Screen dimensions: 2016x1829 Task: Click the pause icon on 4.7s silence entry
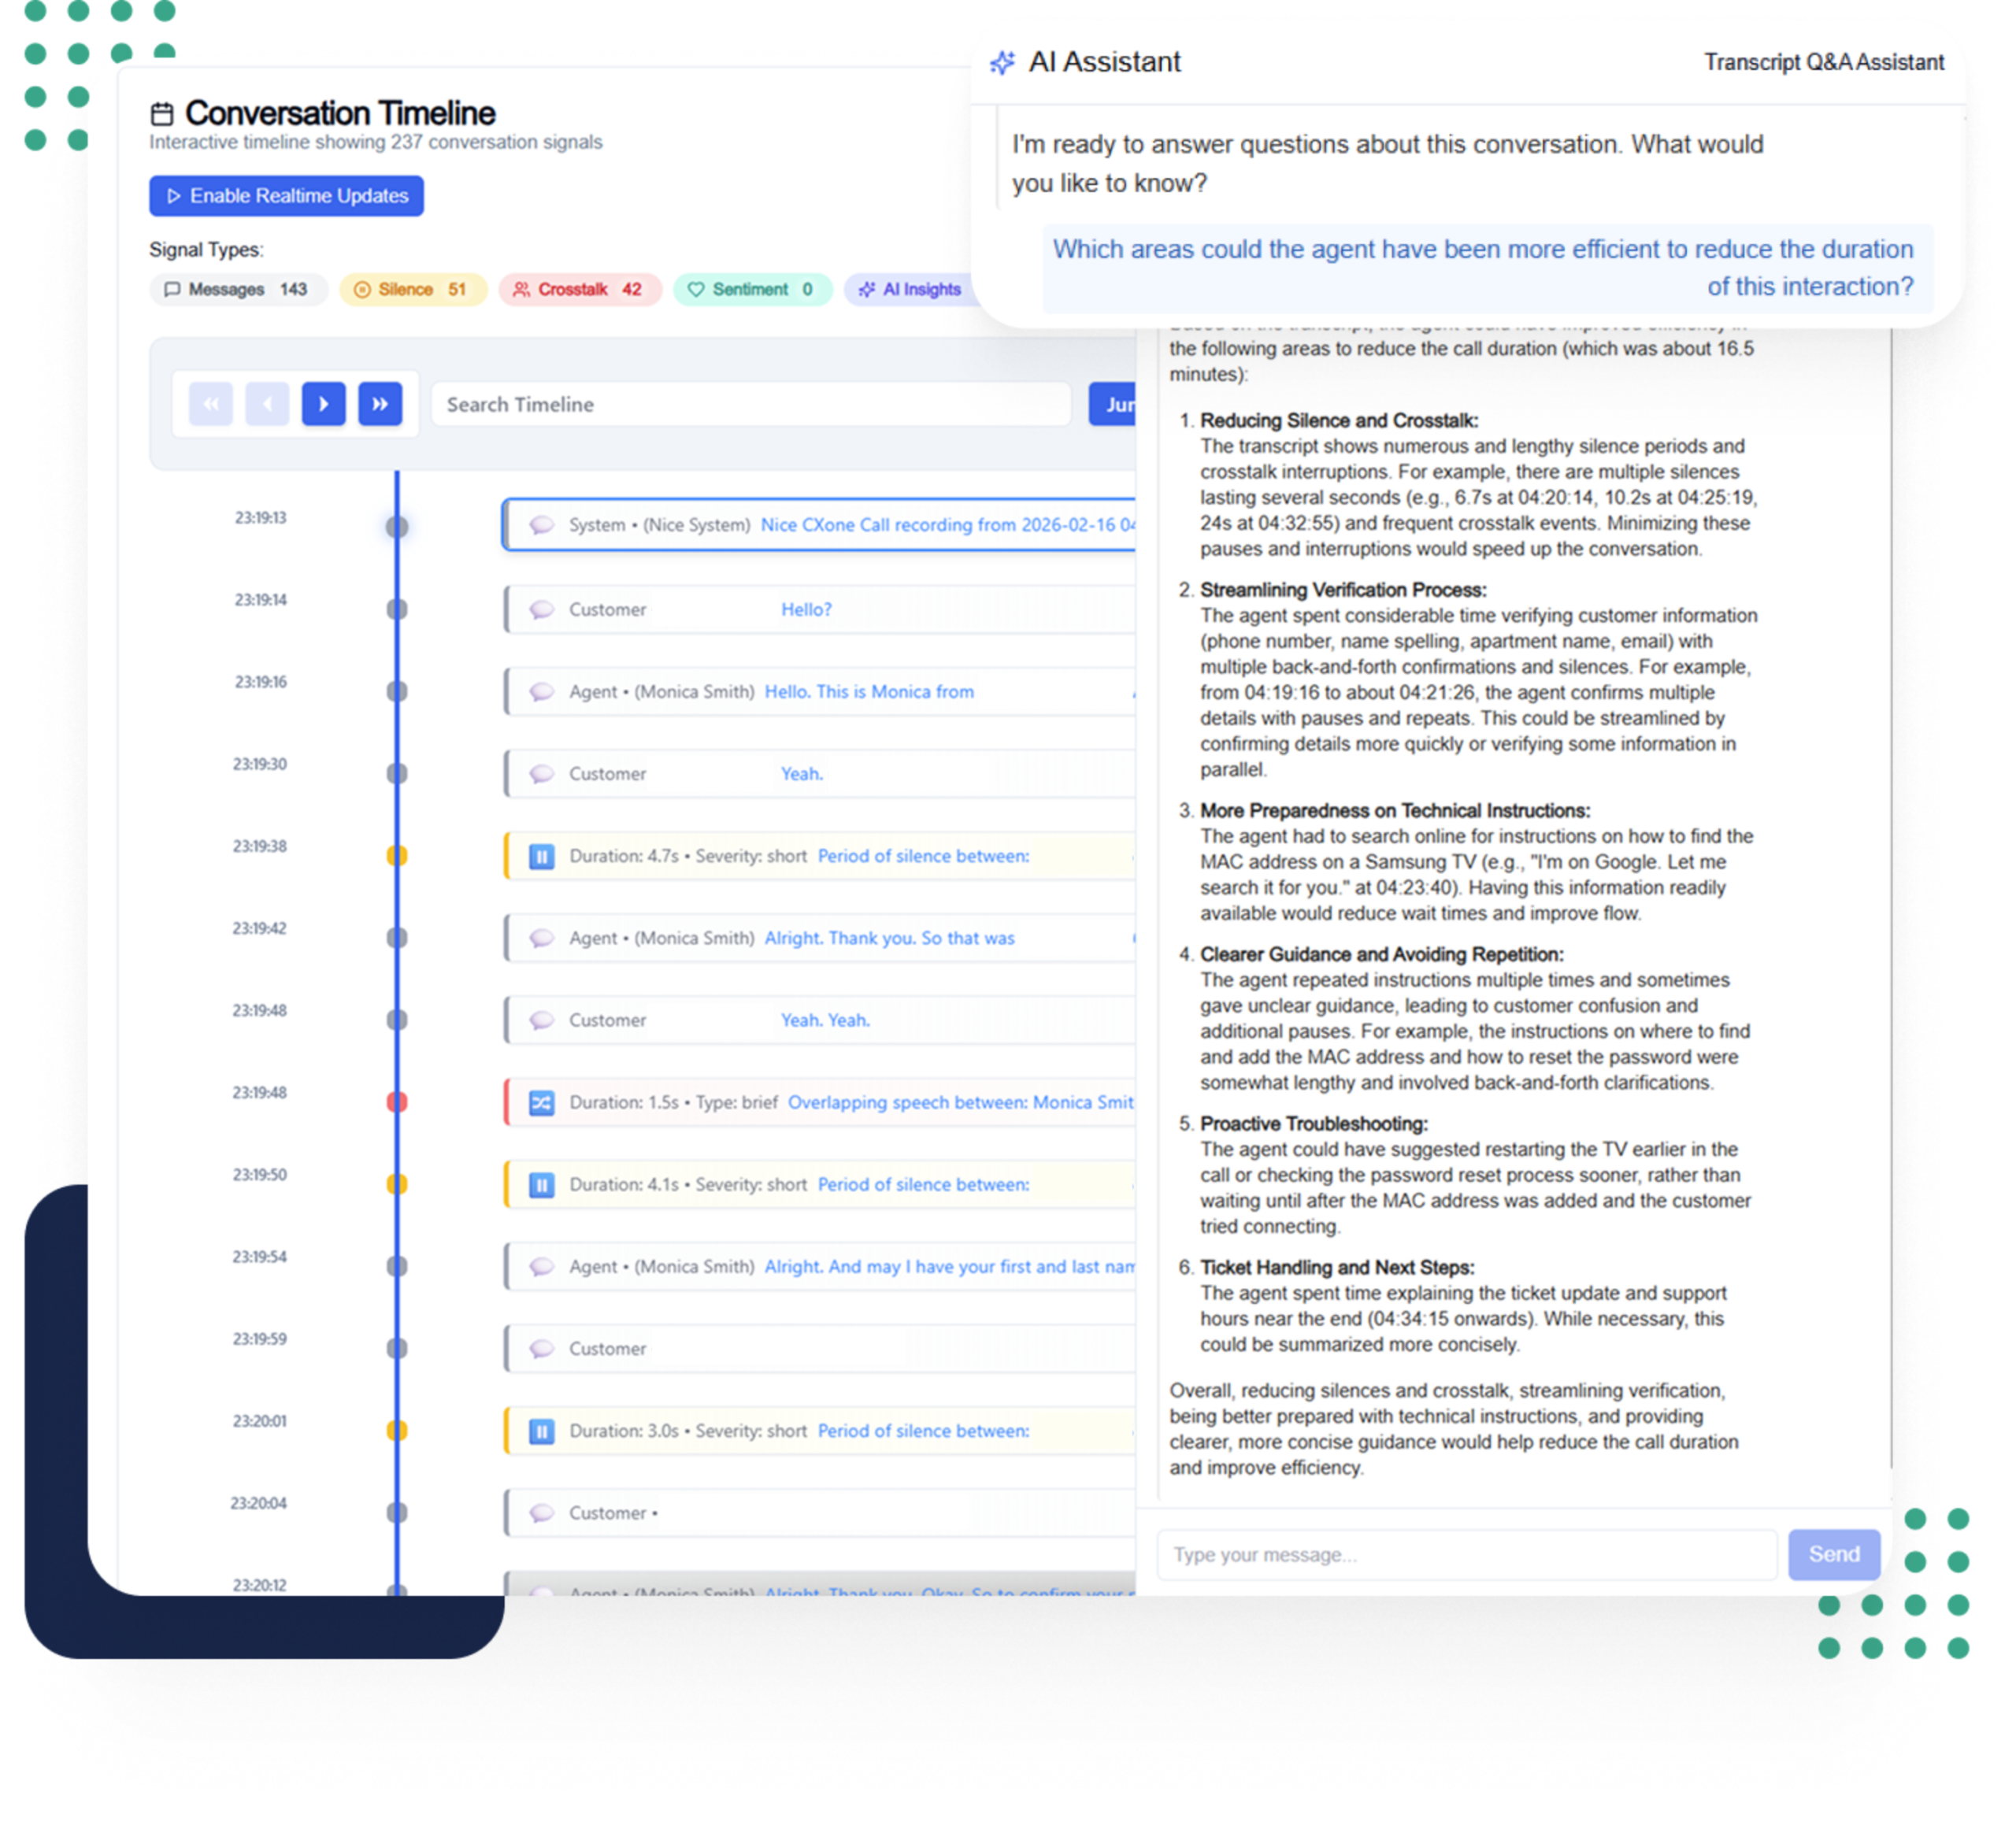coord(541,856)
